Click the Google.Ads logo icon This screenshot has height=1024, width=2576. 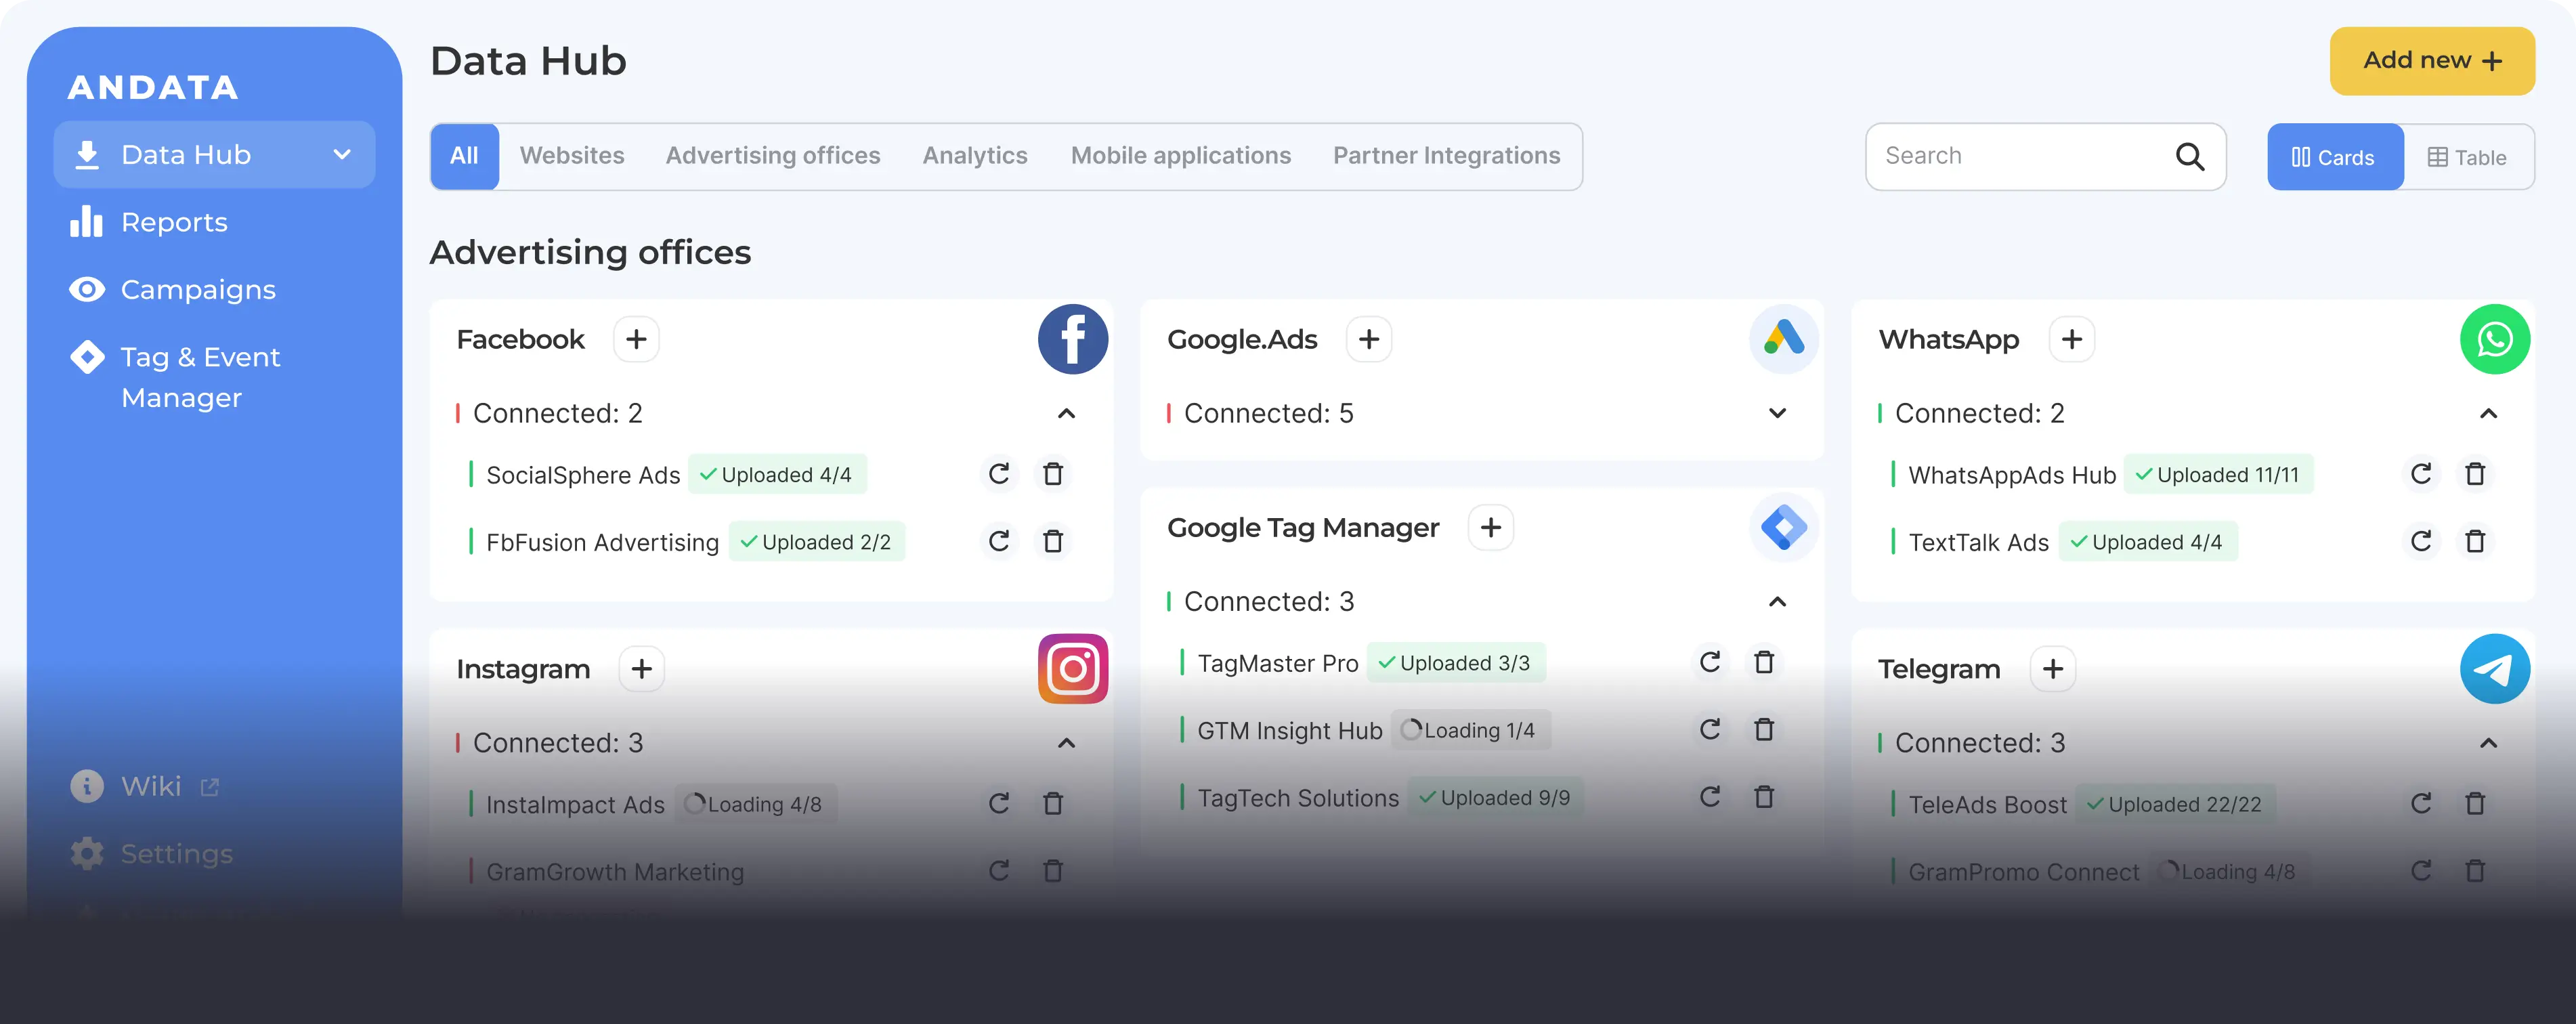[x=1783, y=339]
